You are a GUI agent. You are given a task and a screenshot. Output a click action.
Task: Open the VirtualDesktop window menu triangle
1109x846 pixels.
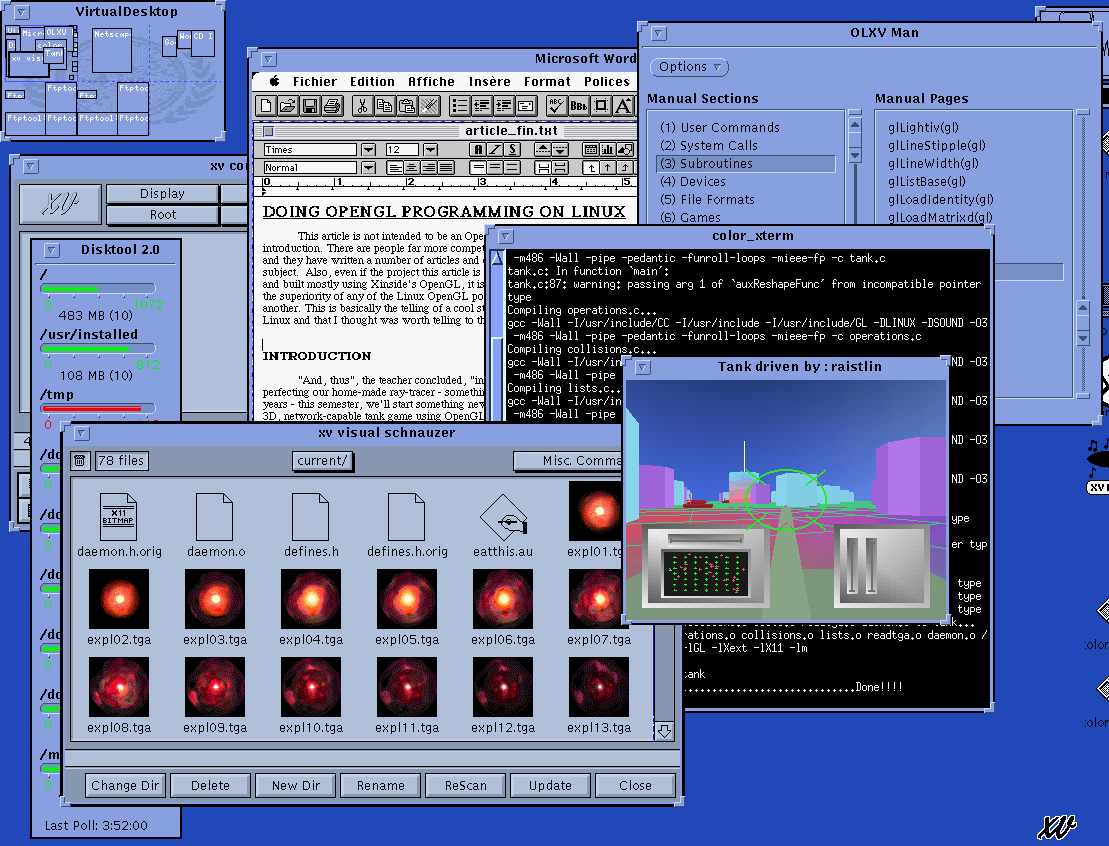pos(21,12)
